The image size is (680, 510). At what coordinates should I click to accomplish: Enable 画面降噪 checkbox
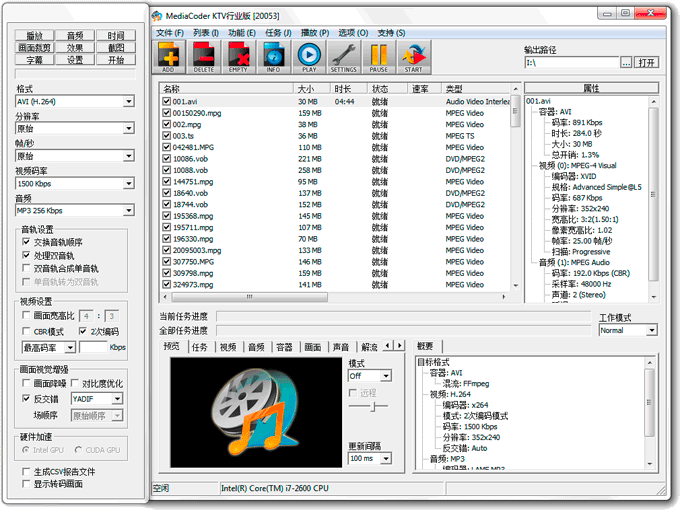pyautogui.click(x=26, y=383)
